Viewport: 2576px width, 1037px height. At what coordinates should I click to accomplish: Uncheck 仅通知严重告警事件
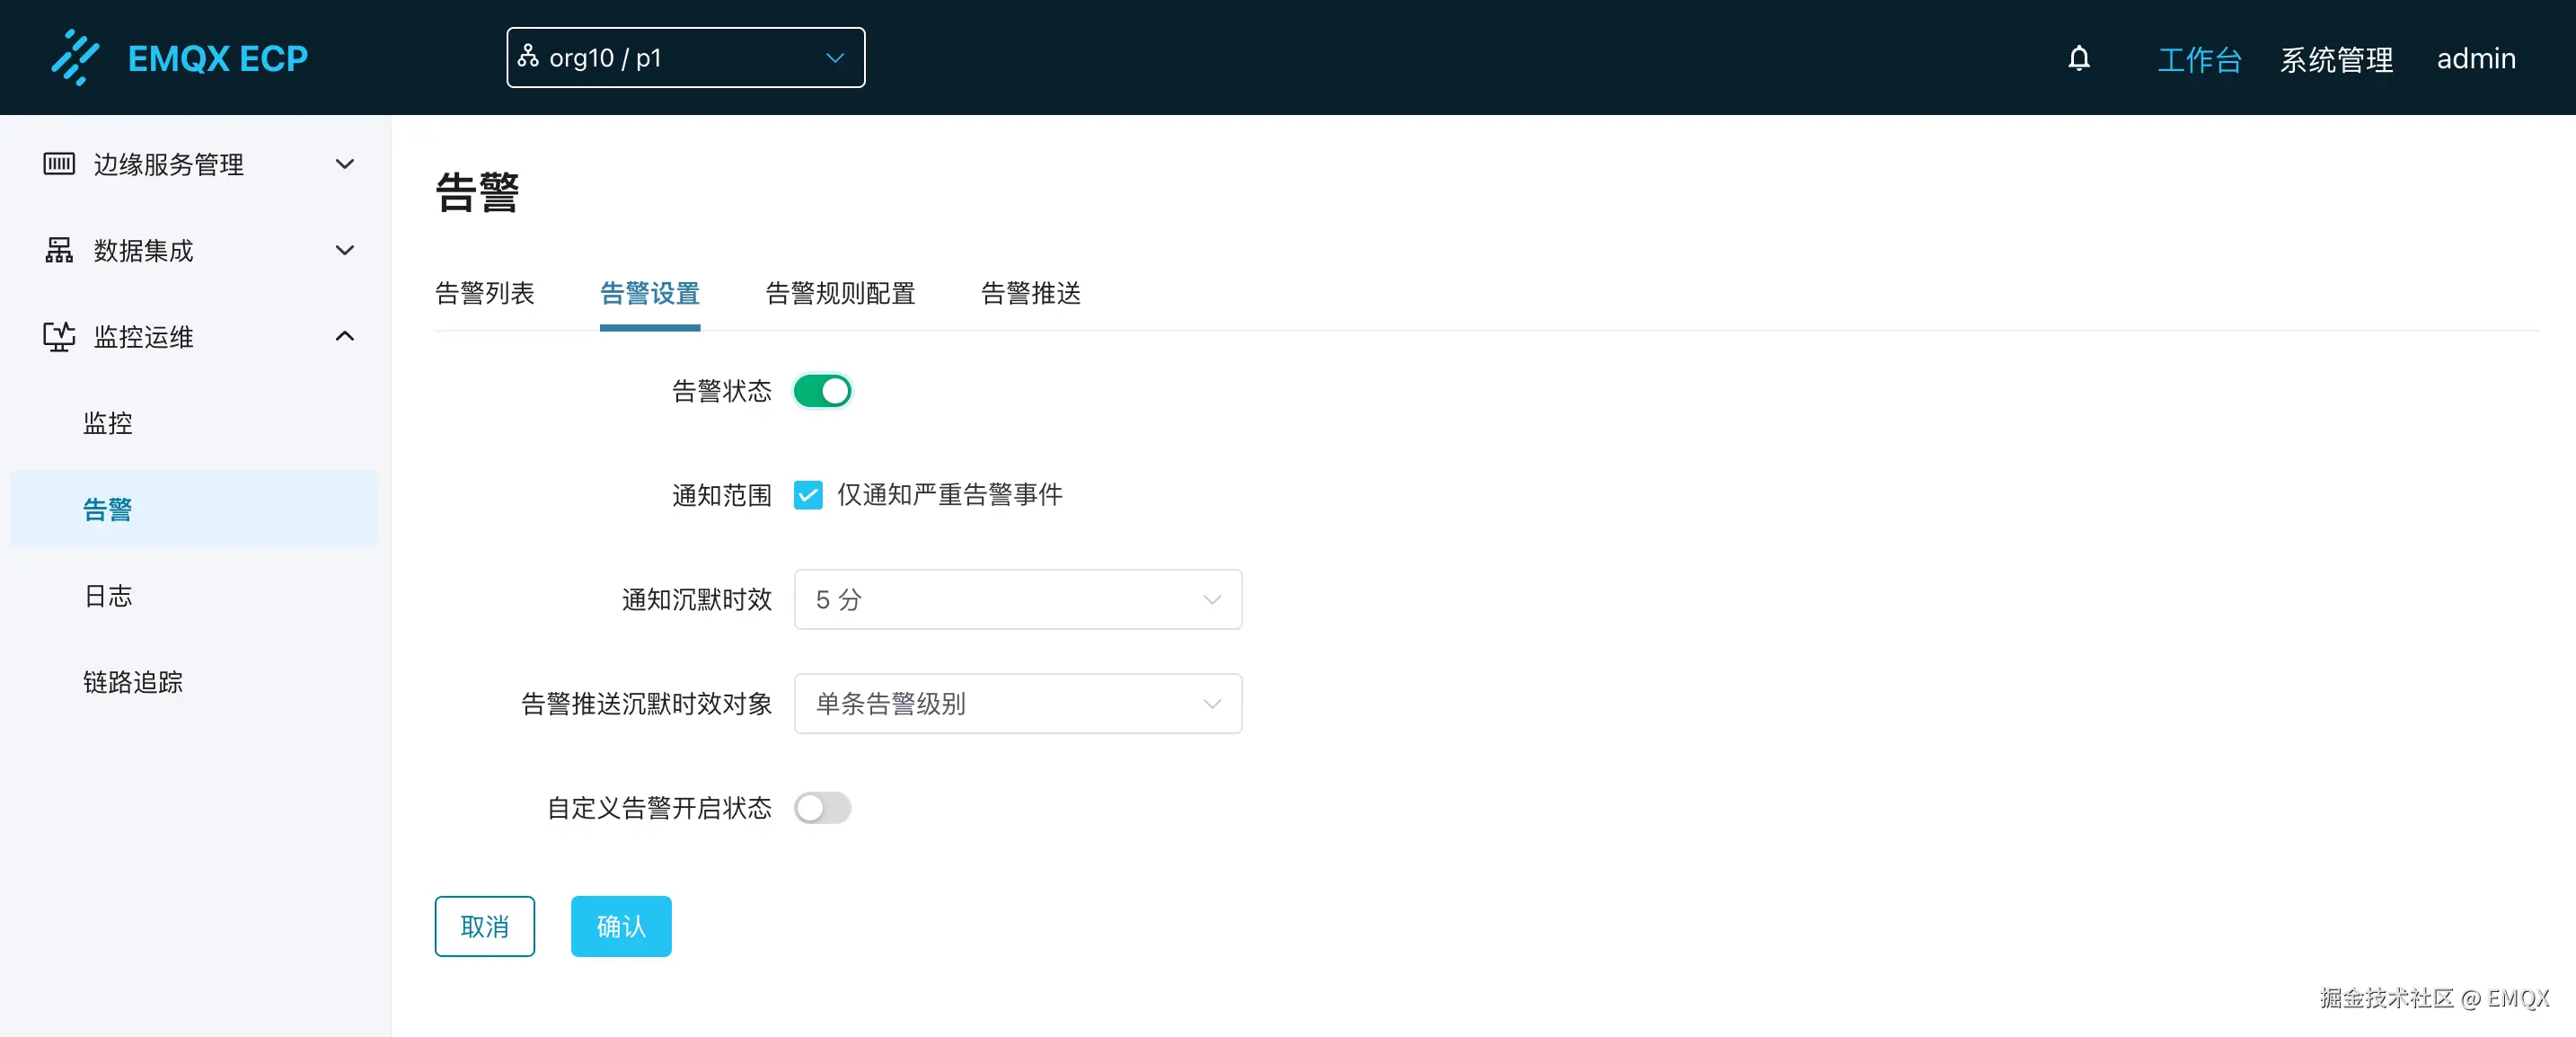[x=808, y=495]
